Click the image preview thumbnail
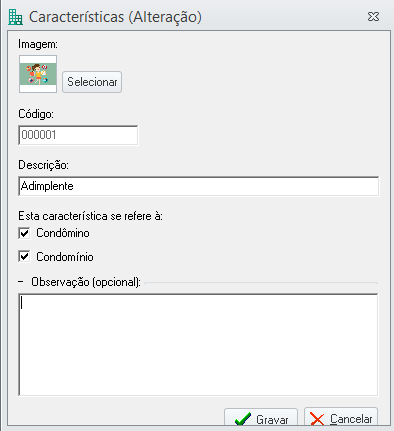This screenshot has height=431, width=394. (x=38, y=74)
